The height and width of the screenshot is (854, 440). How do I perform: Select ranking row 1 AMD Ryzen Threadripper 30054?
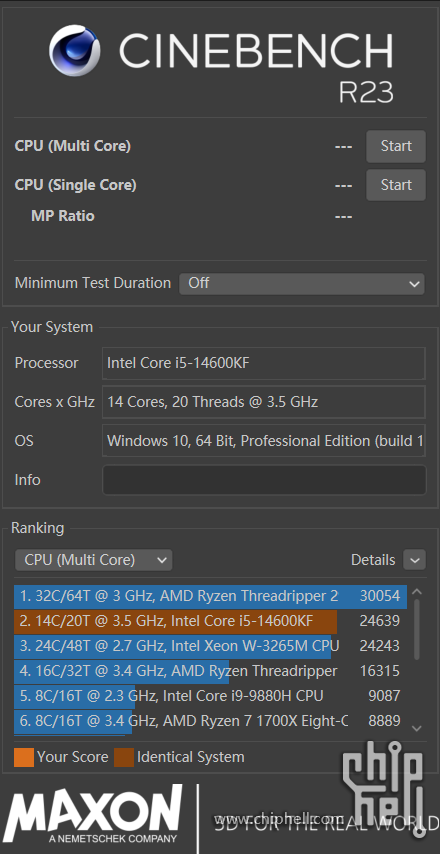(210, 596)
